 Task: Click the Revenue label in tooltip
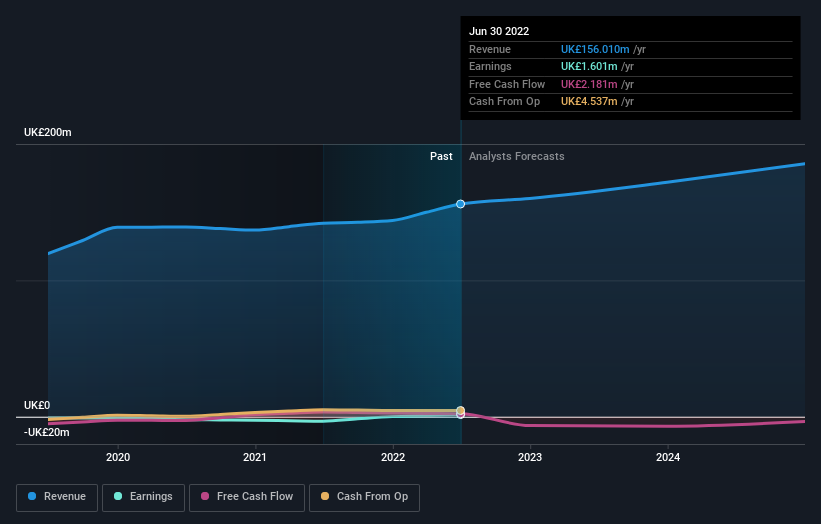[x=490, y=49]
